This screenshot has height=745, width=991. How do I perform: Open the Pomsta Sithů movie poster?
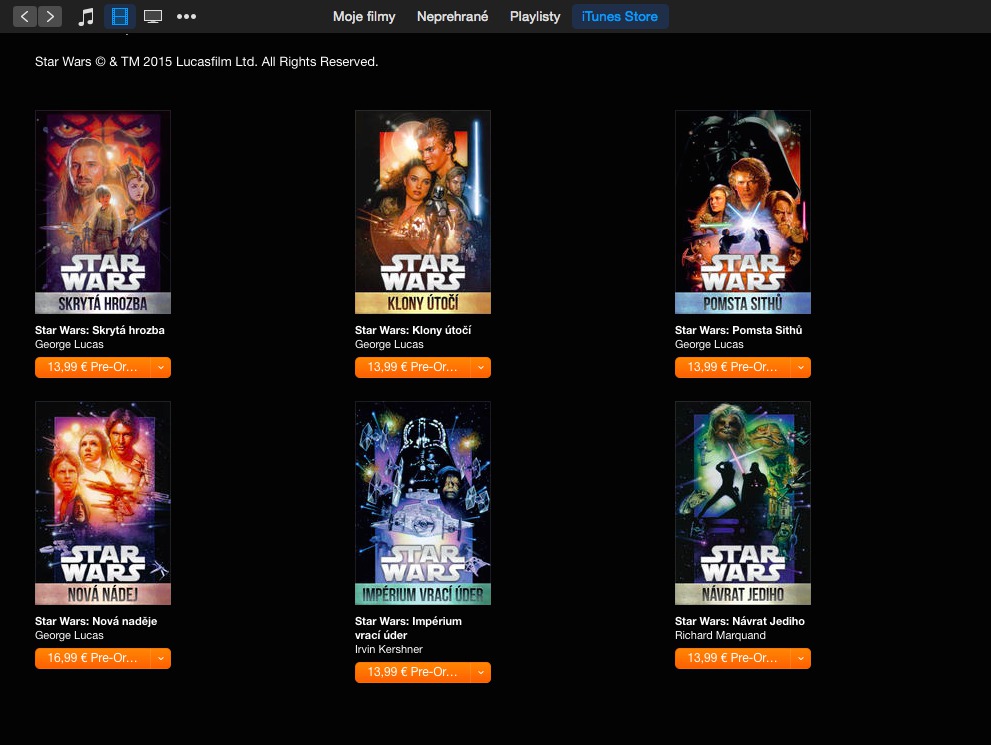(x=743, y=212)
